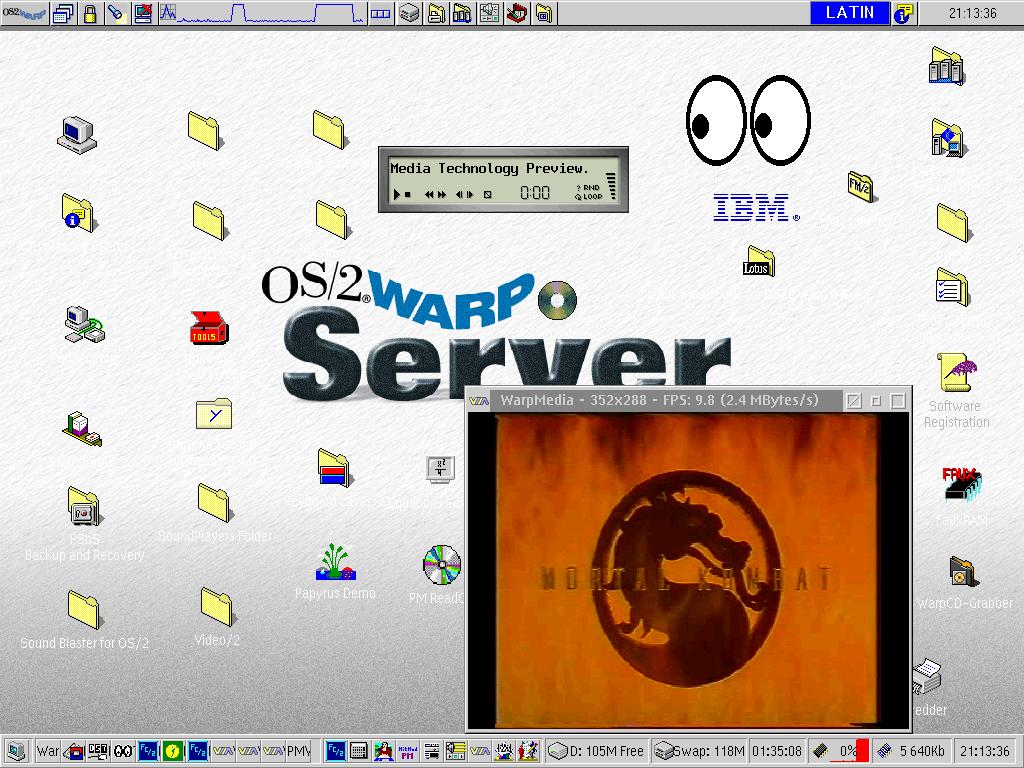
Task: Toggle RND random mode in the media player
Action: point(588,187)
